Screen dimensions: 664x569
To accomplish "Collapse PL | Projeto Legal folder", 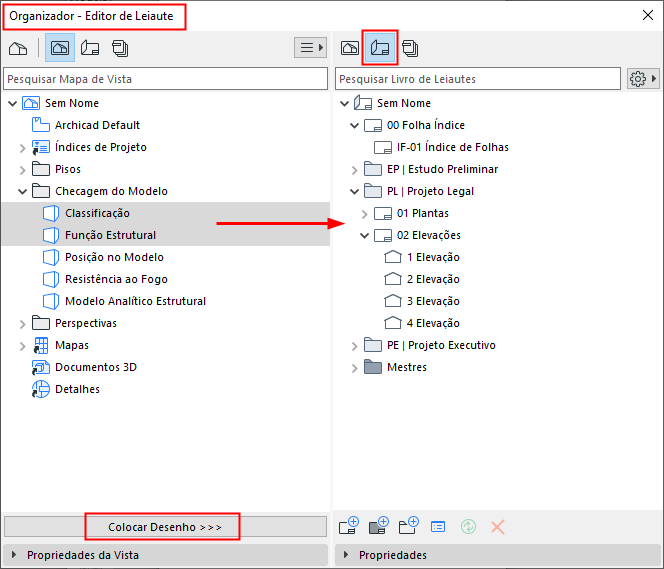I will [354, 191].
